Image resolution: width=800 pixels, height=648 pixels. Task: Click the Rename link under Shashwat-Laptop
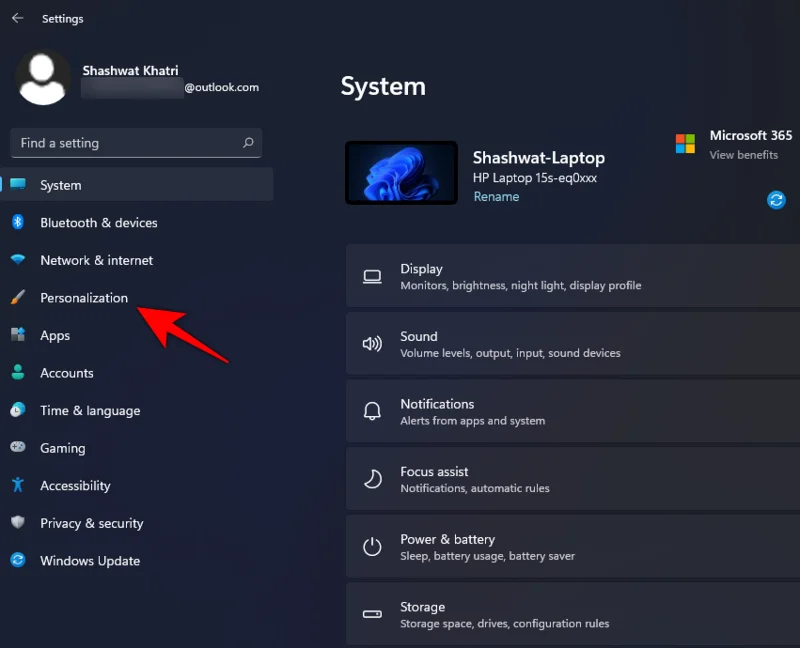point(496,197)
